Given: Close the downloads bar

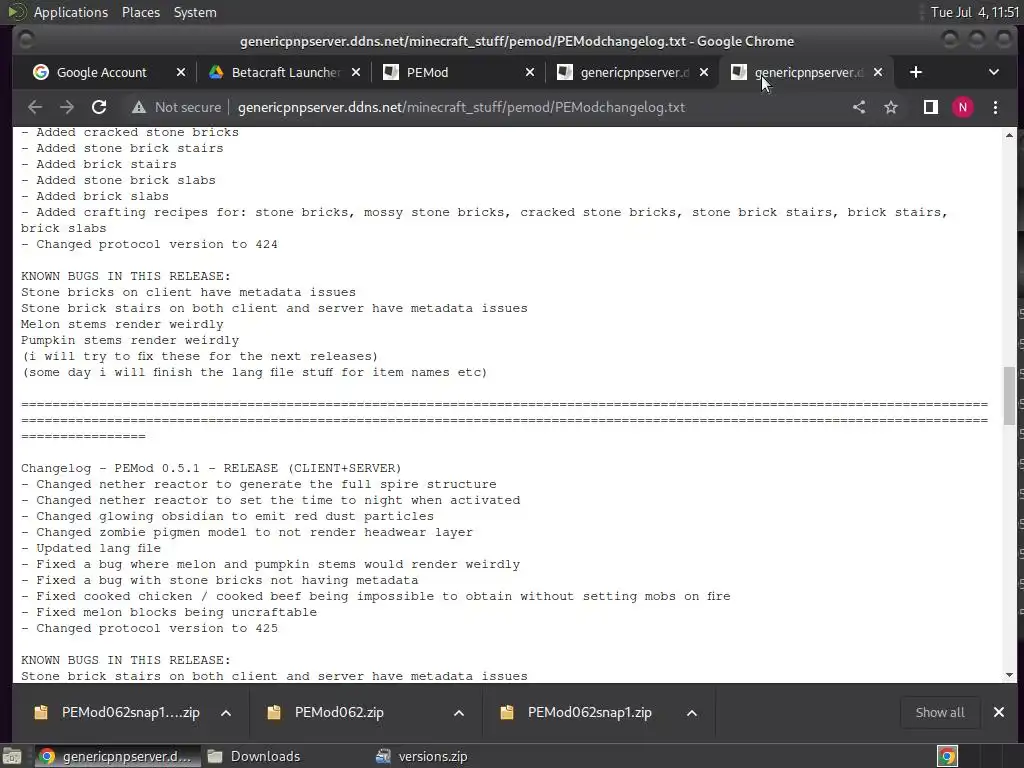Looking at the screenshot, I should (999, 712).
